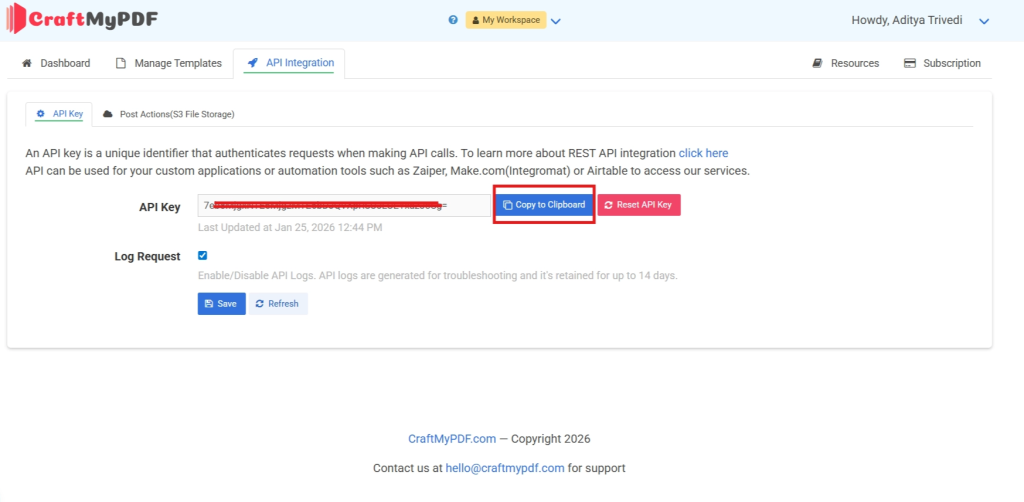Switch to Post Actions(S3 File Storage) tab
Viewport: 1024px width, 502px height.
pos(168,114)
